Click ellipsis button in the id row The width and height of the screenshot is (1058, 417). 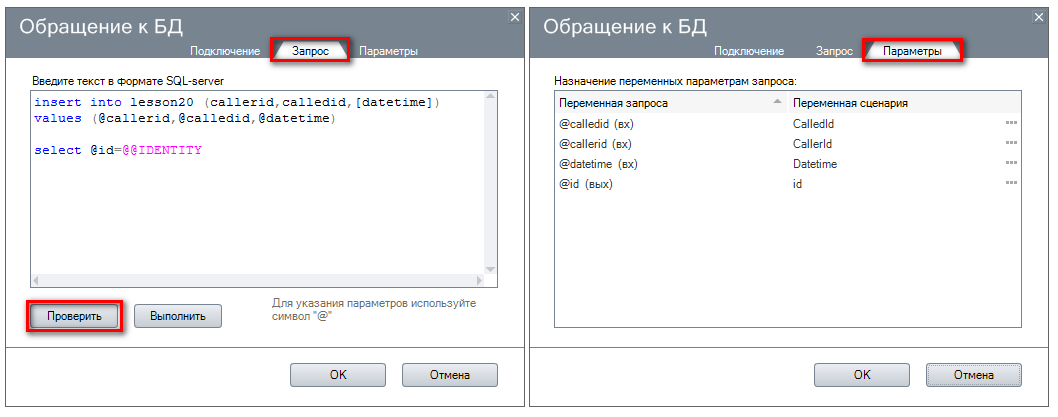1011,184
